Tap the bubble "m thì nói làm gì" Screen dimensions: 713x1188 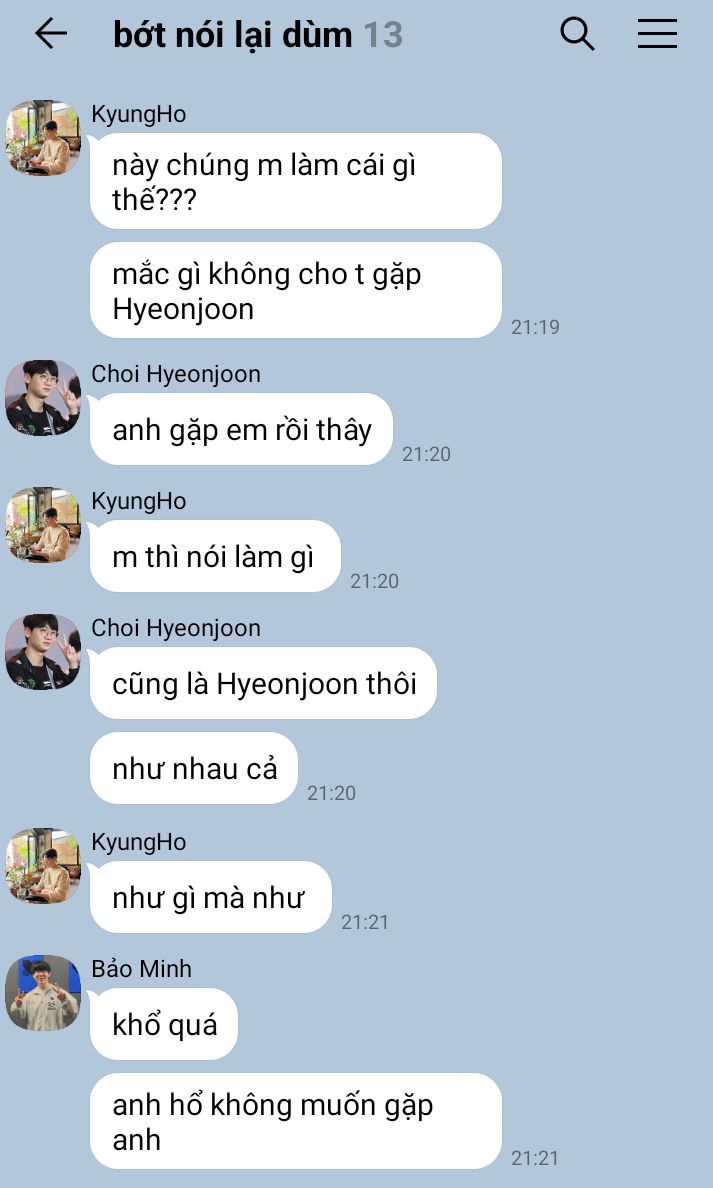coord(215,556)
